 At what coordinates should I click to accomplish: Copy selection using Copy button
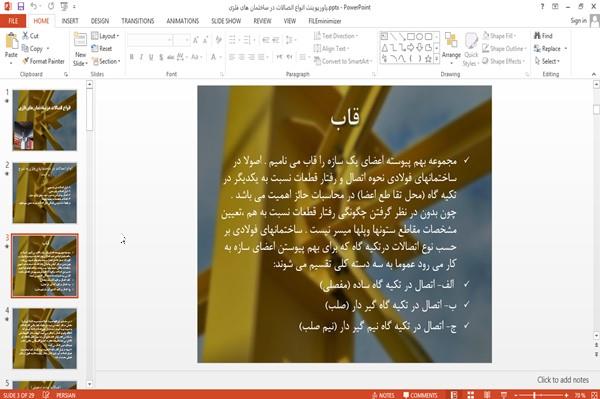click(32, 49)
